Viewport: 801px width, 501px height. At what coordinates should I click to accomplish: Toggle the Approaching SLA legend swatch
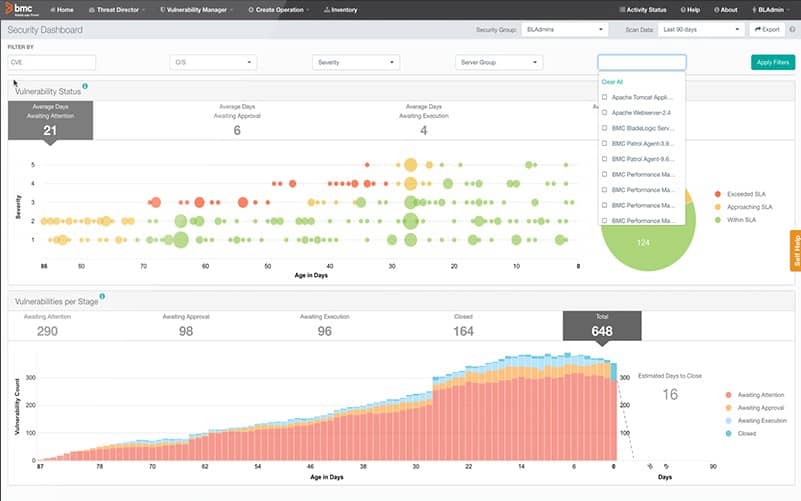tap(718, 207)
